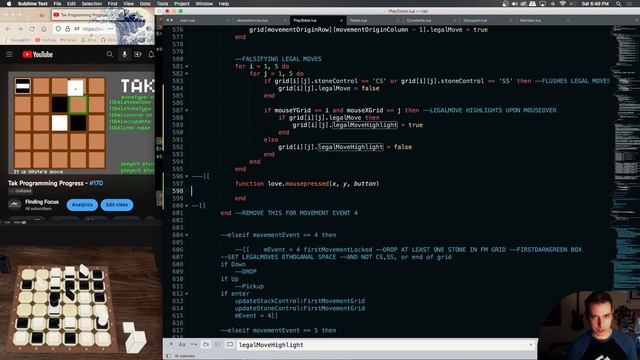Open the Project menu
This screenshot has width=640, height=360.
182,4
